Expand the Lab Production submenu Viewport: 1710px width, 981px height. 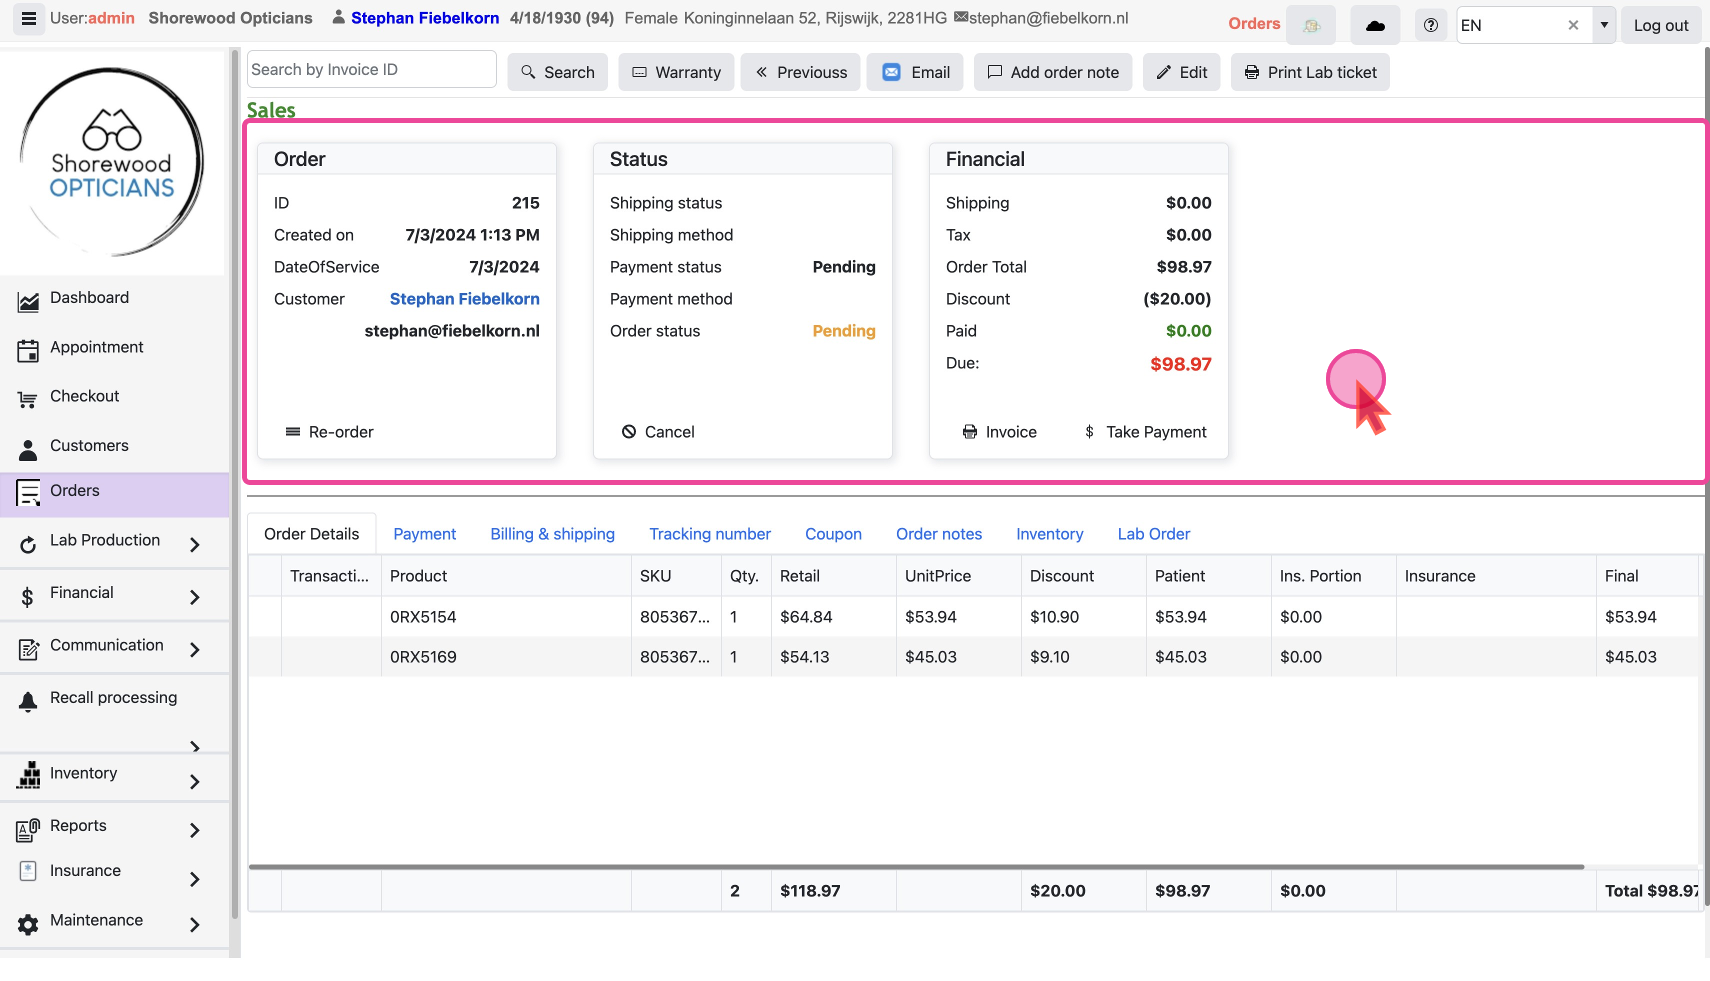point(194,544)
